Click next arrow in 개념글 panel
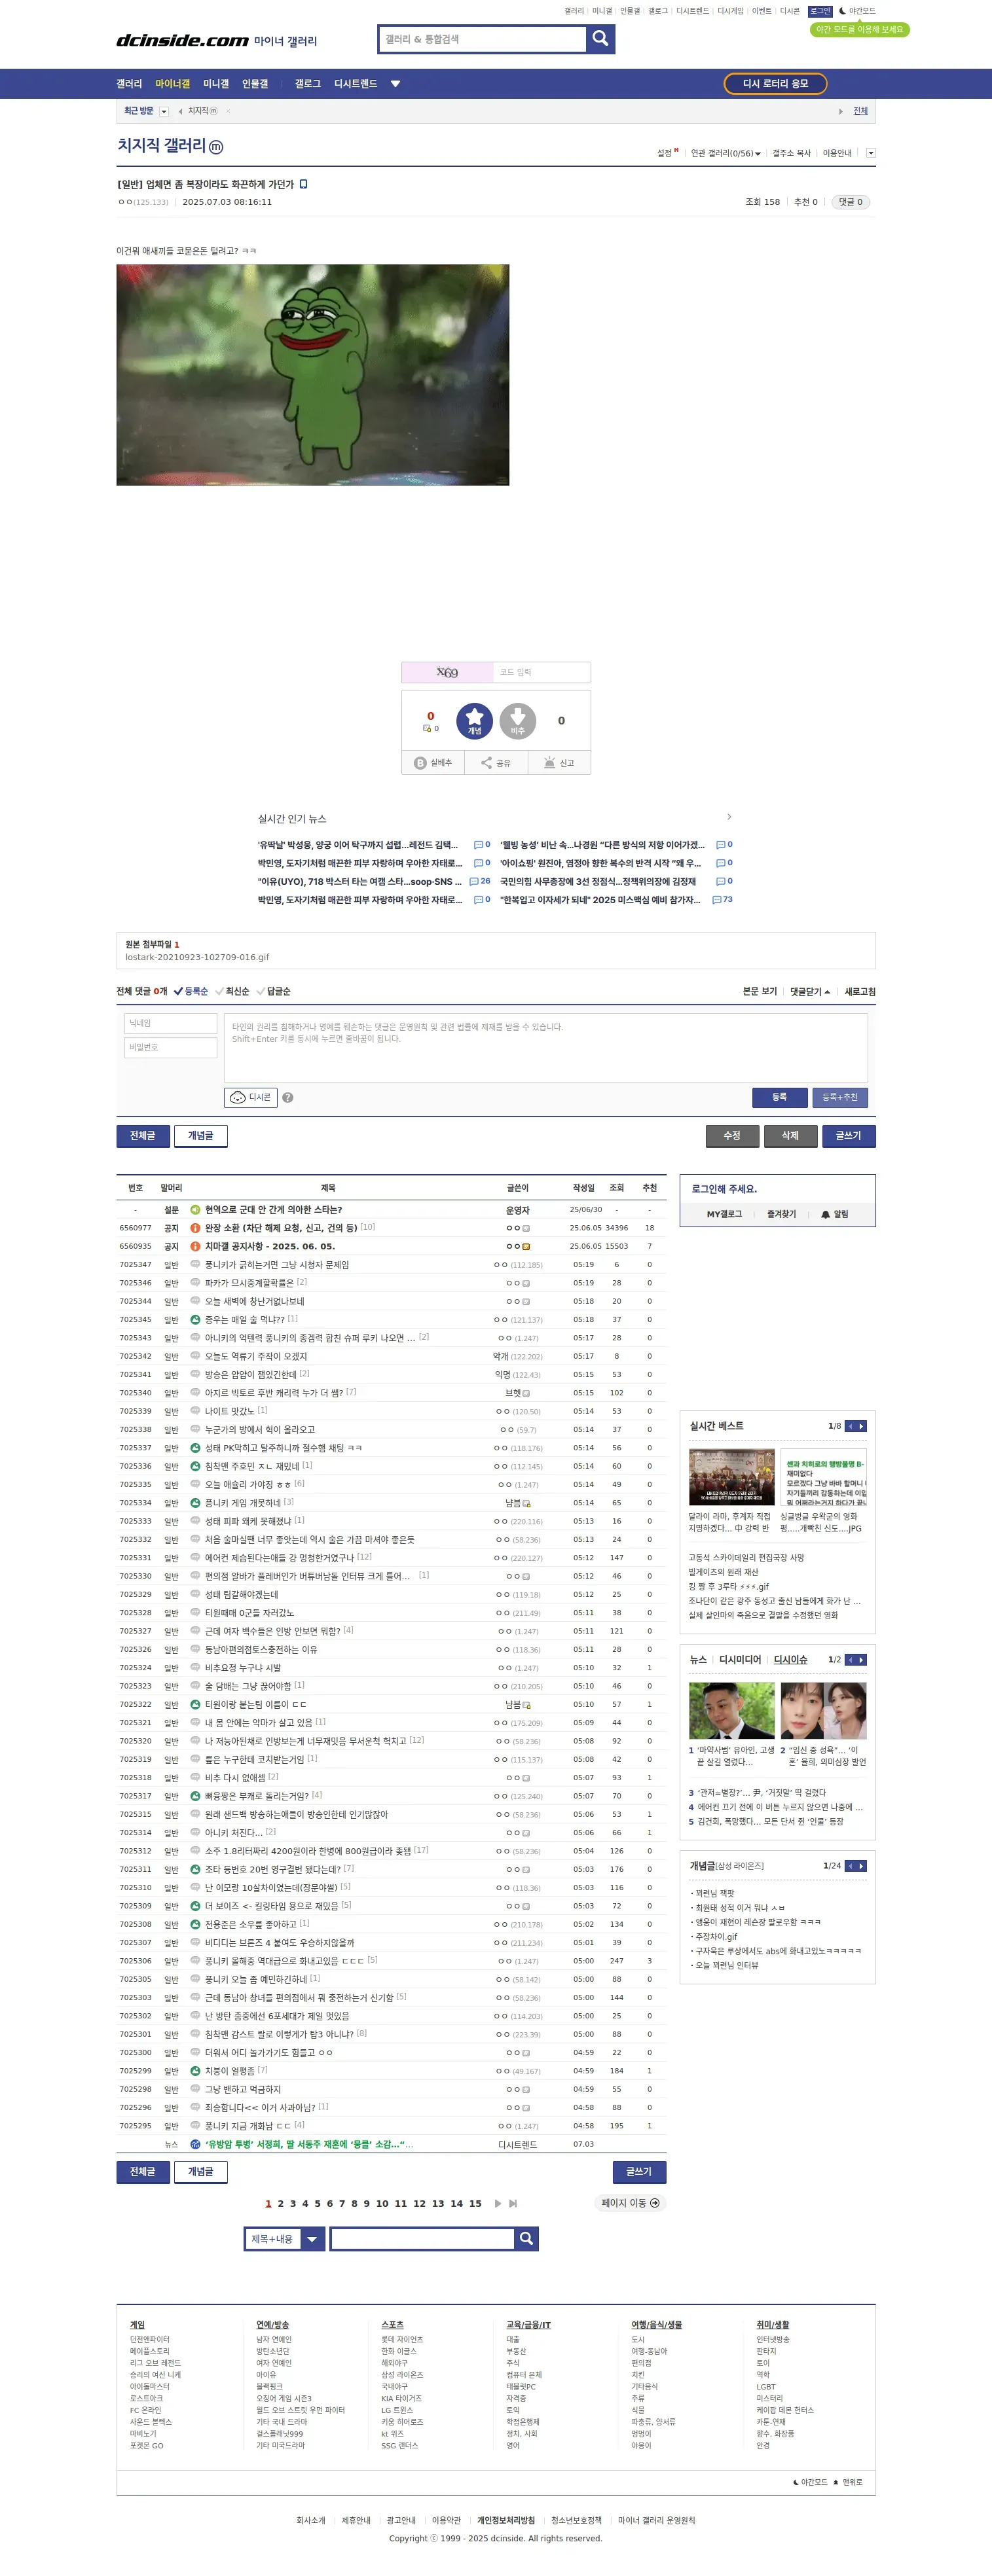 861,1865
